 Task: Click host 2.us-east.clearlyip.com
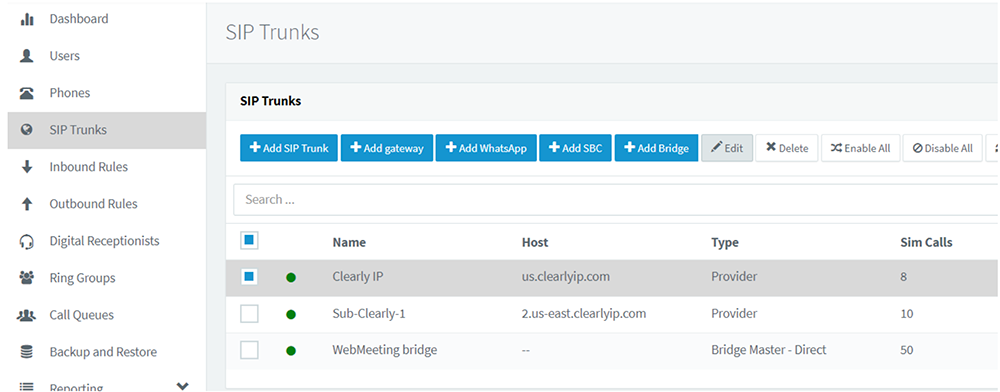pos(584,314)
